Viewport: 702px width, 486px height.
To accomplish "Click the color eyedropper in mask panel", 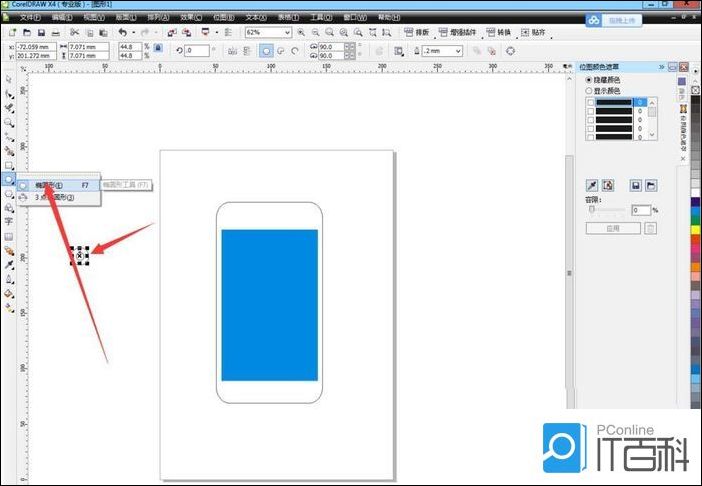I will 592,186.
